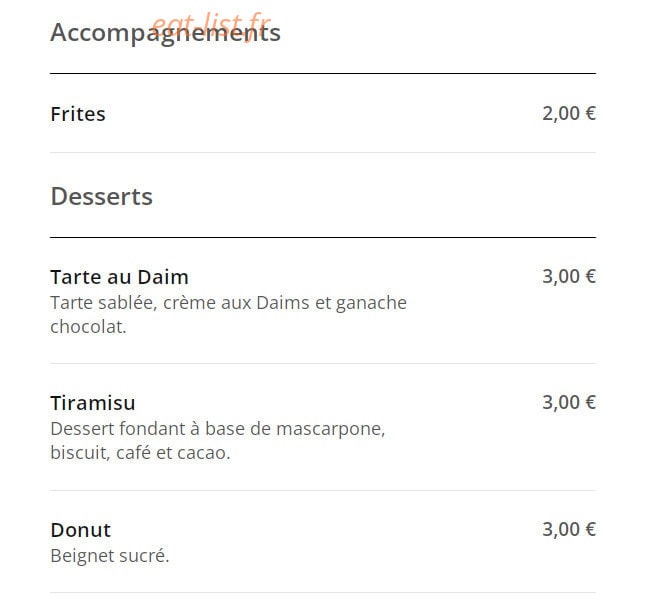Click the separator line below Donut entry
This screenshot has height=614, width=647.
coord(323,593)
